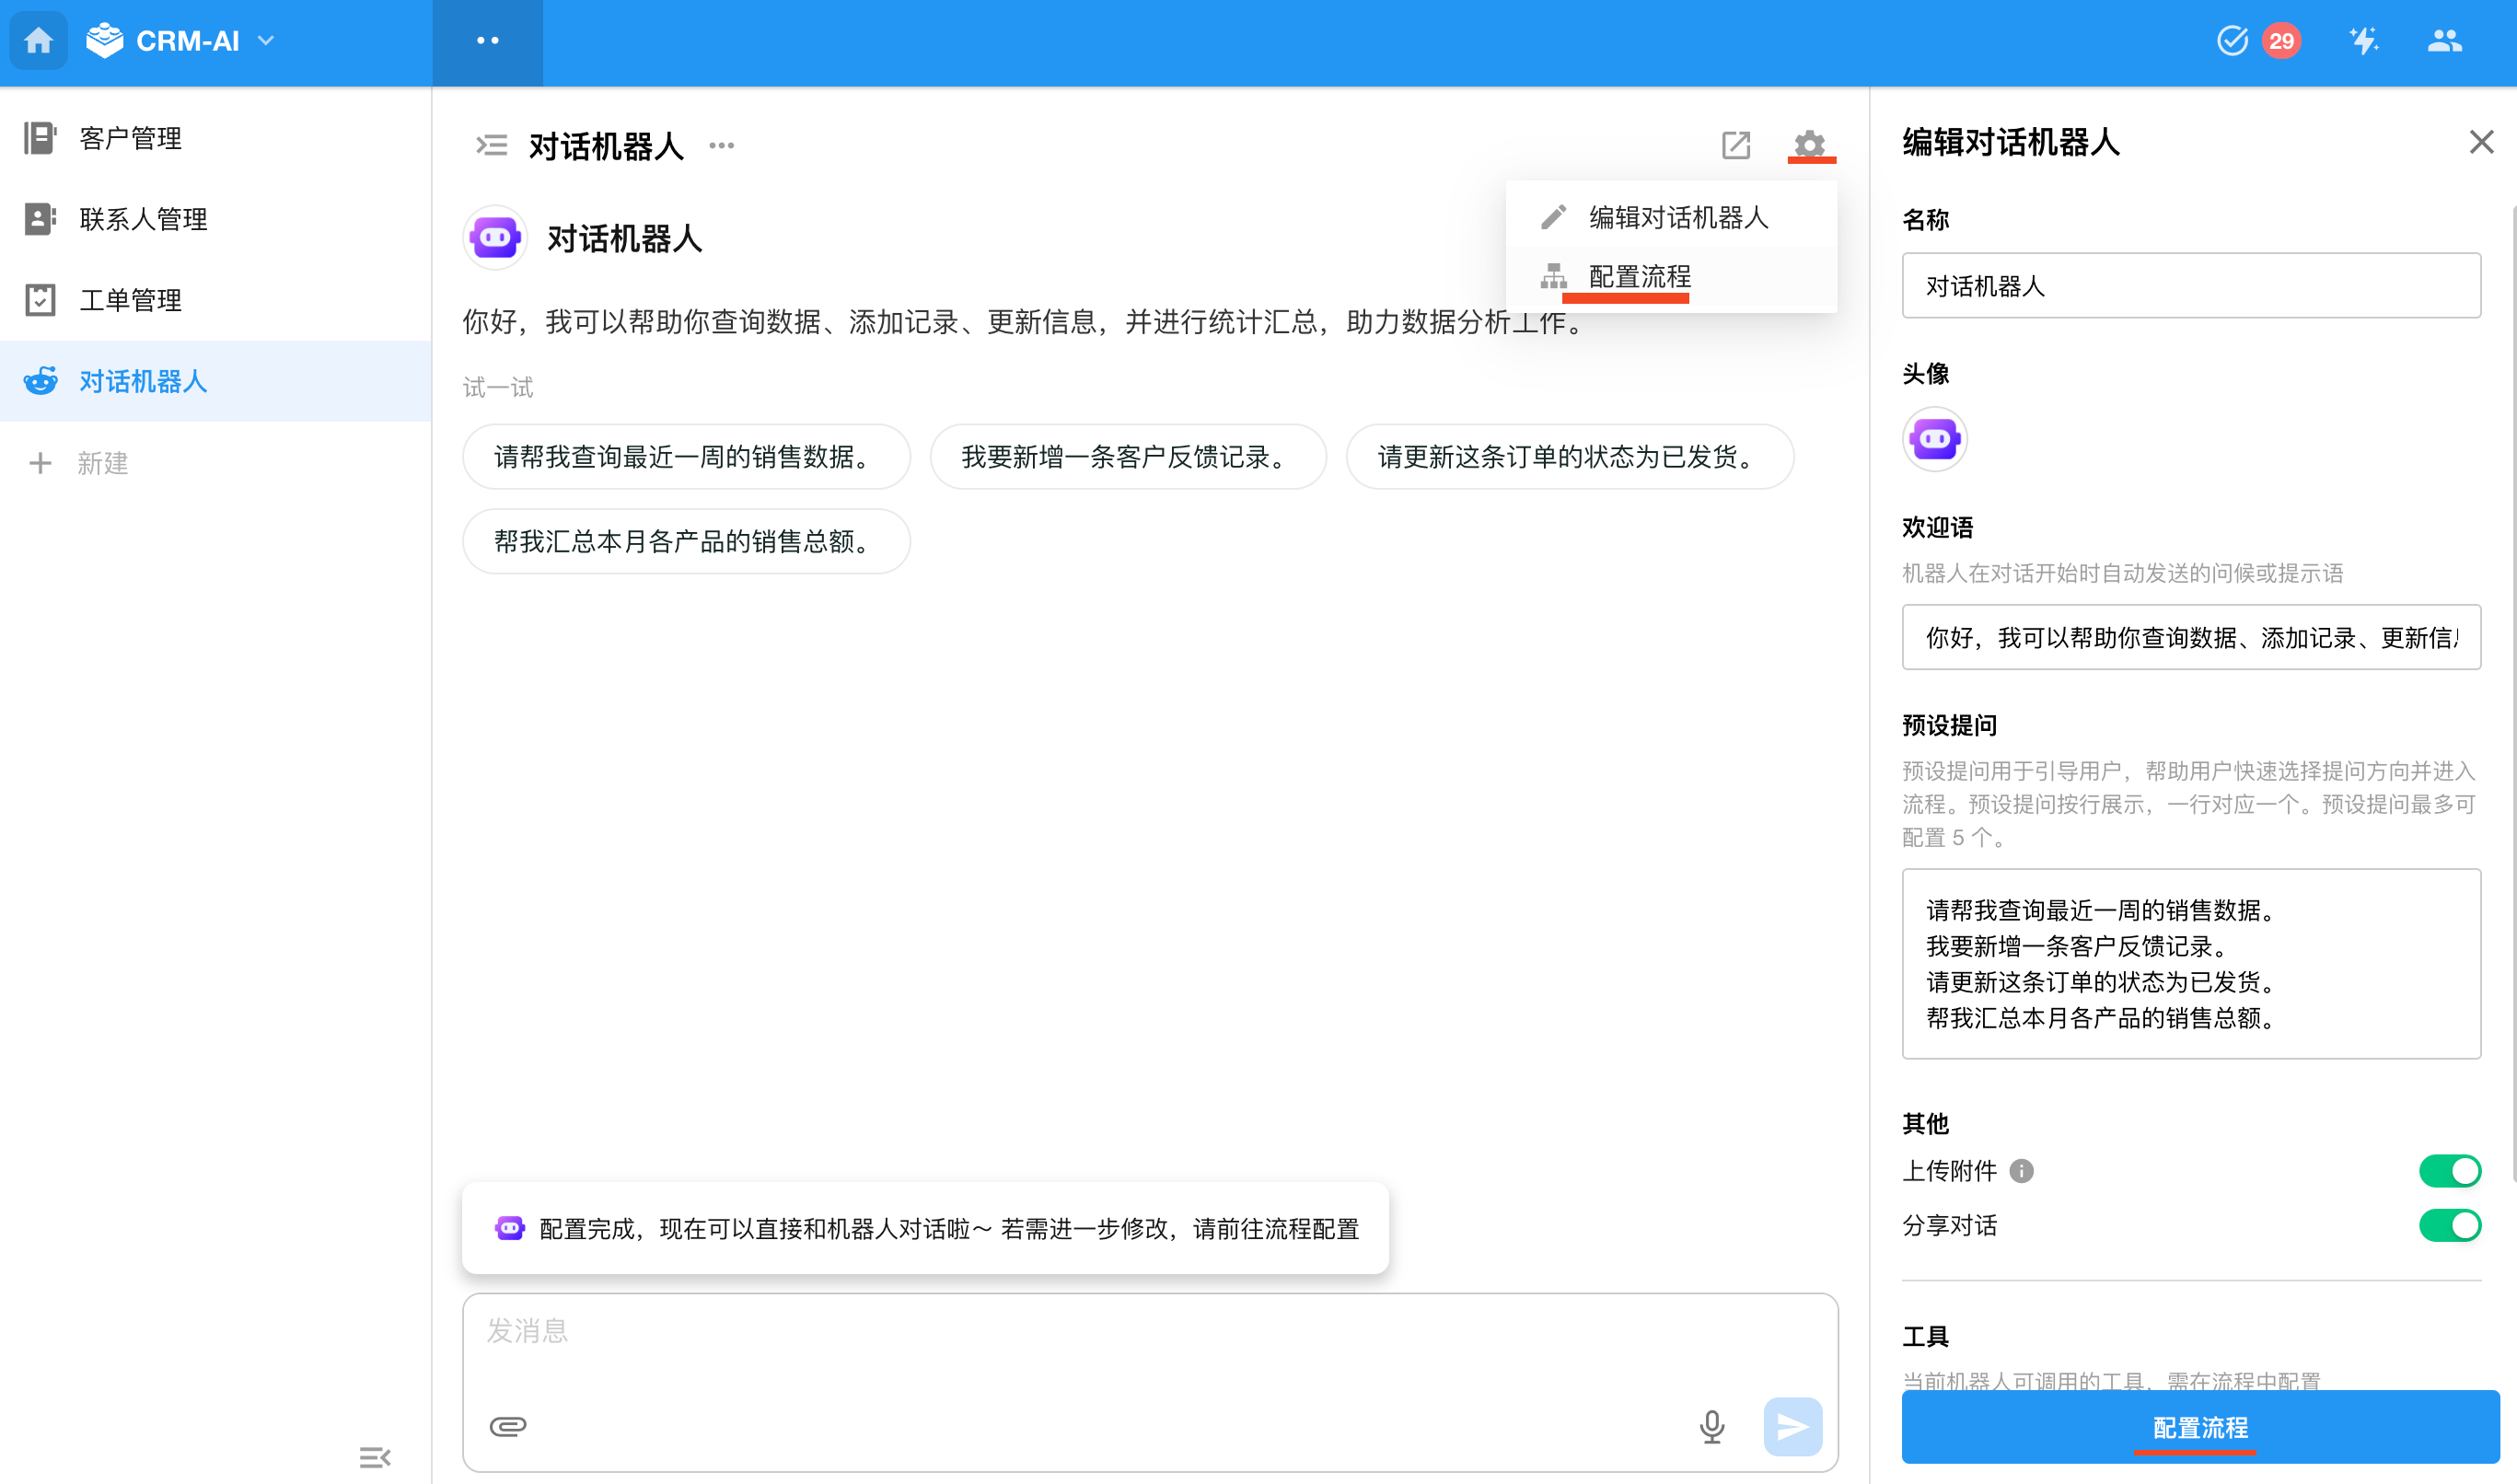This screenshot has width=2517, height=1484.
Task: Open the pending tasks checkmark icon
Action: tap(2232, 41)
